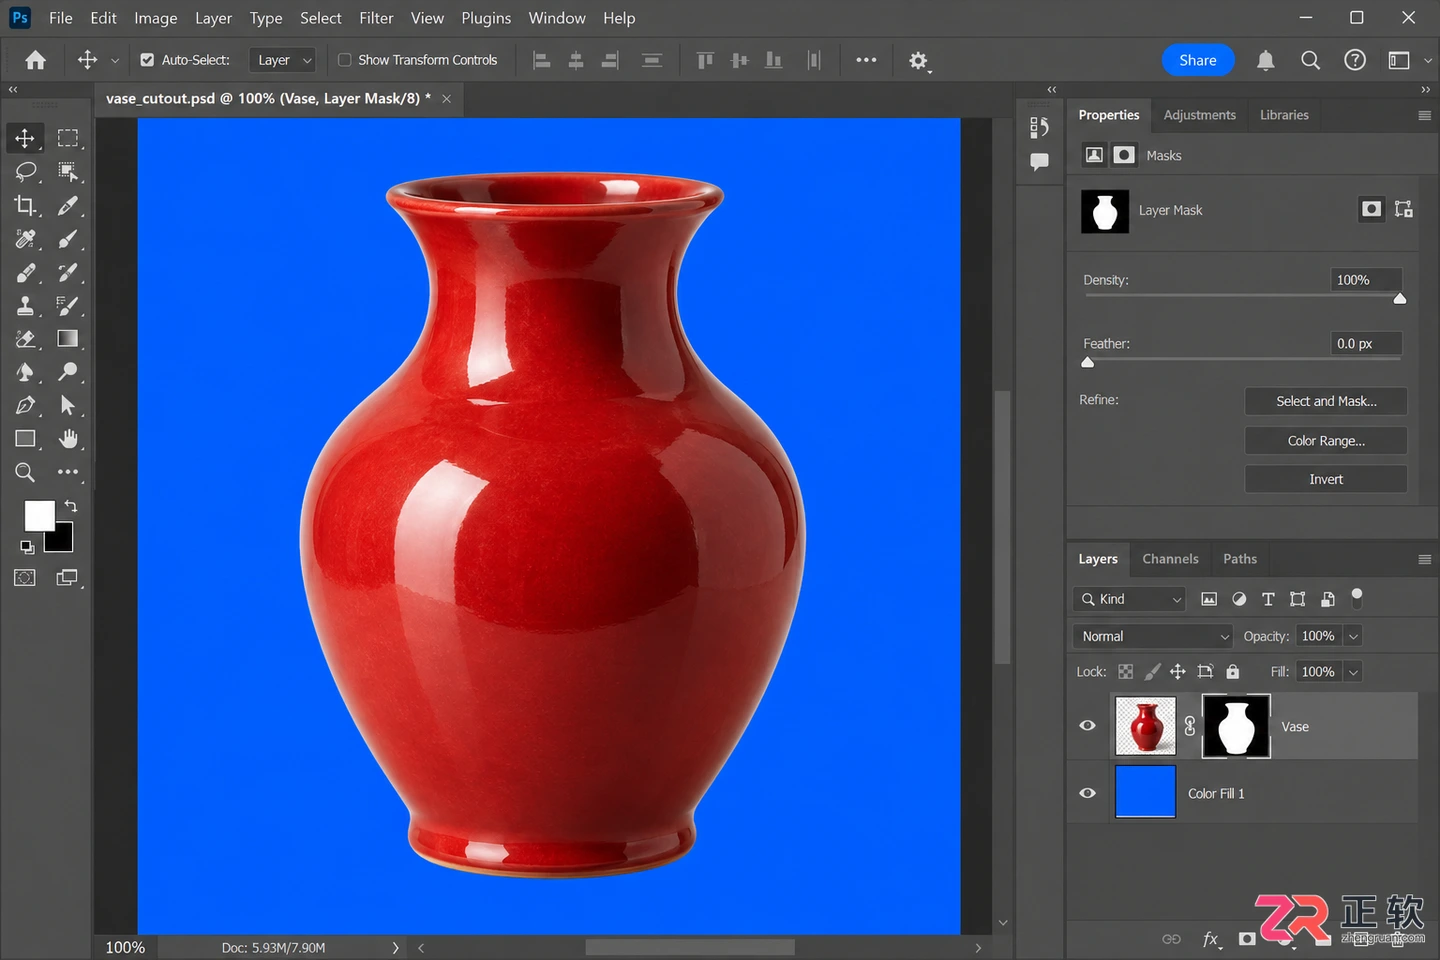Enable Show Transform Controls checkbox

[x=345, y=60]
